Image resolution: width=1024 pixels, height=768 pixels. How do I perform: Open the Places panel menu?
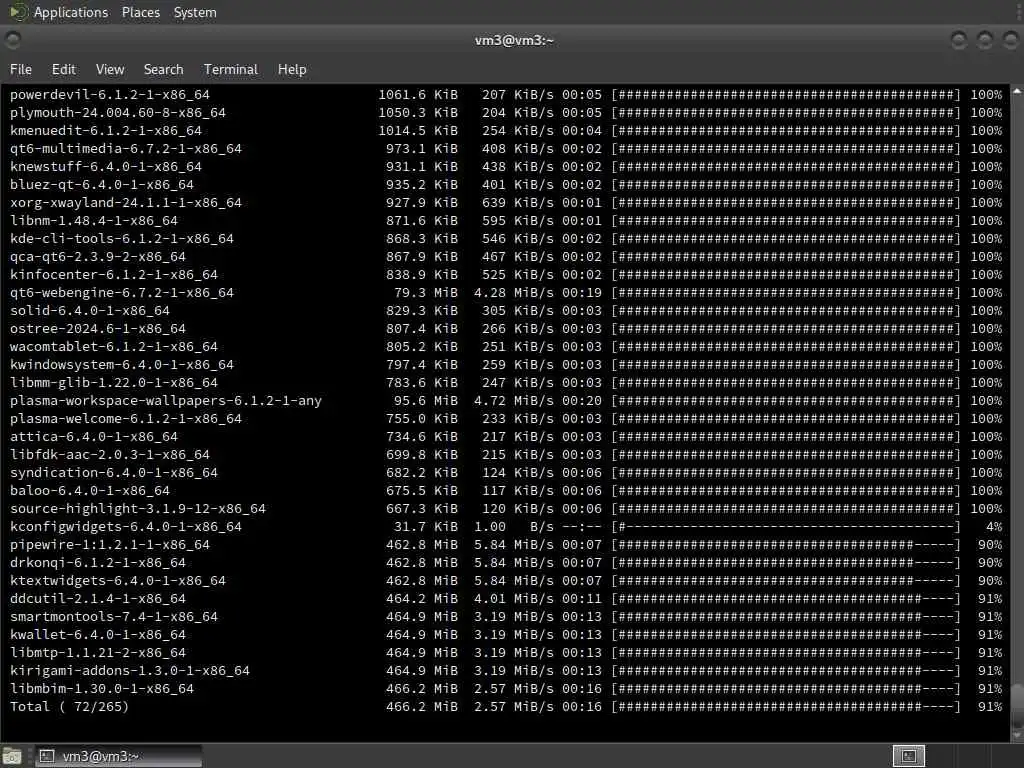pyautogui.click(x=140, y=12)
